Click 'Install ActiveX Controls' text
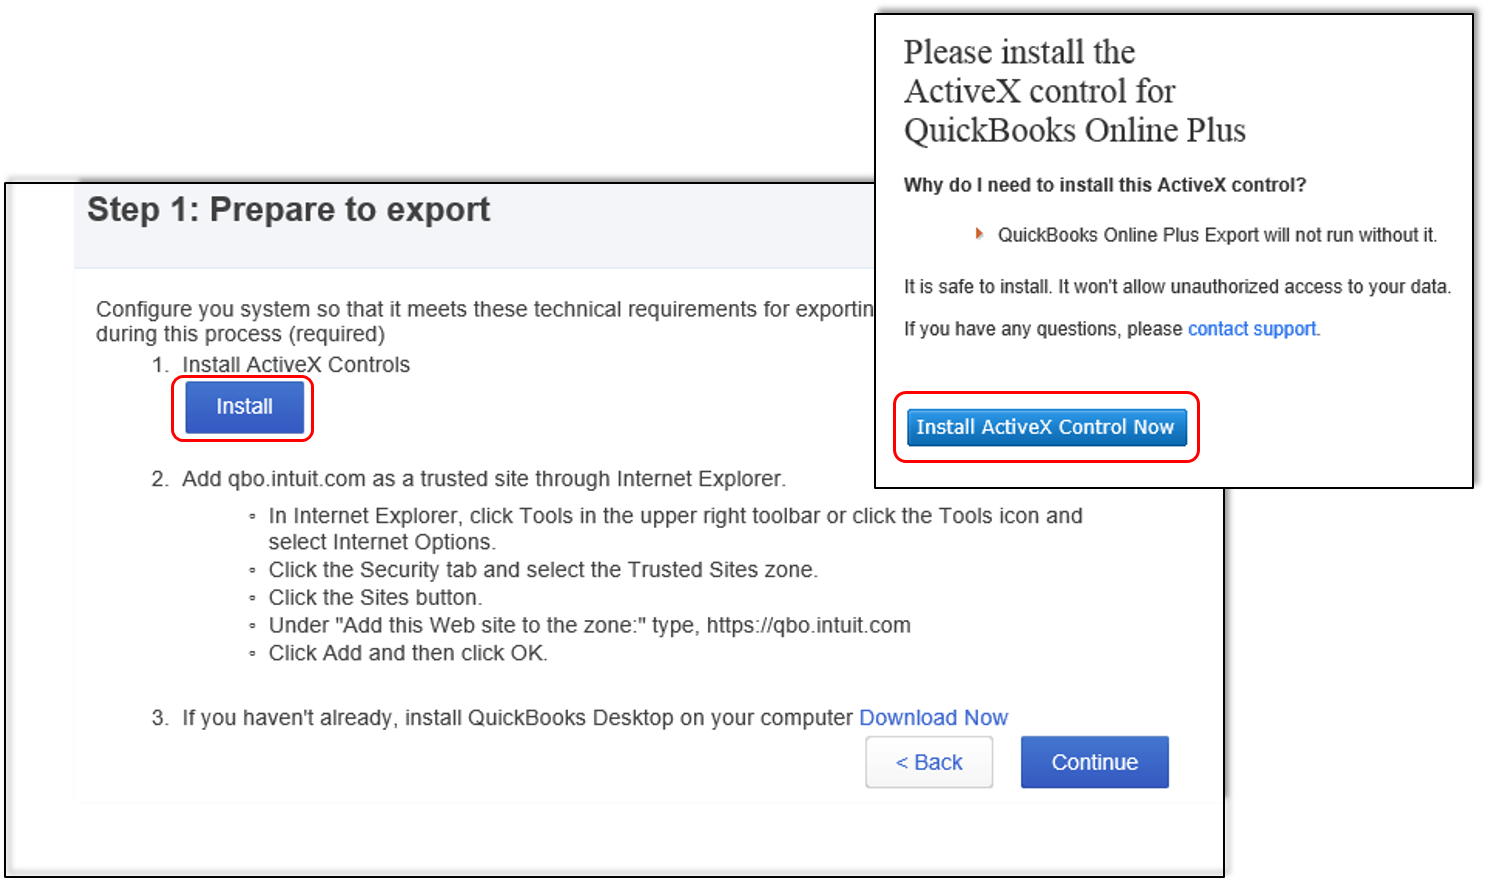The width and height of the screenshot is (1487, 882). point(296,365)
